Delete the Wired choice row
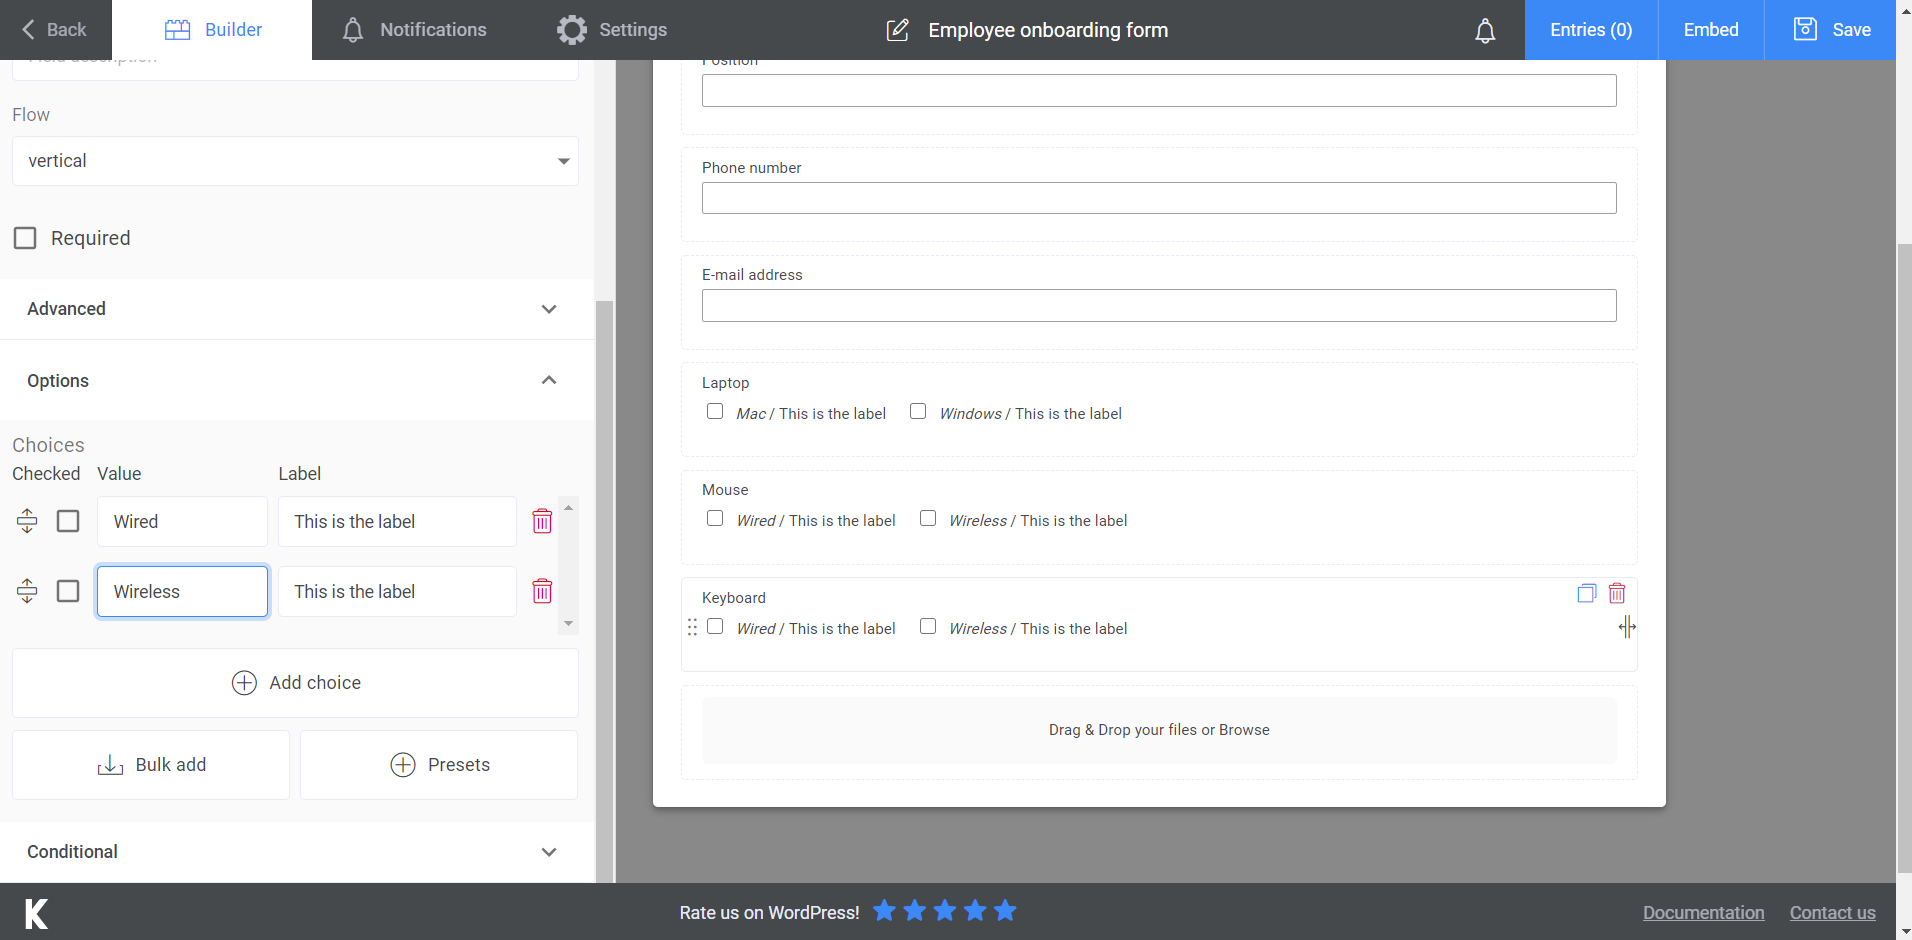This screenshot has width=1912, height=940. pyautogui.click(x=543, y=521)
